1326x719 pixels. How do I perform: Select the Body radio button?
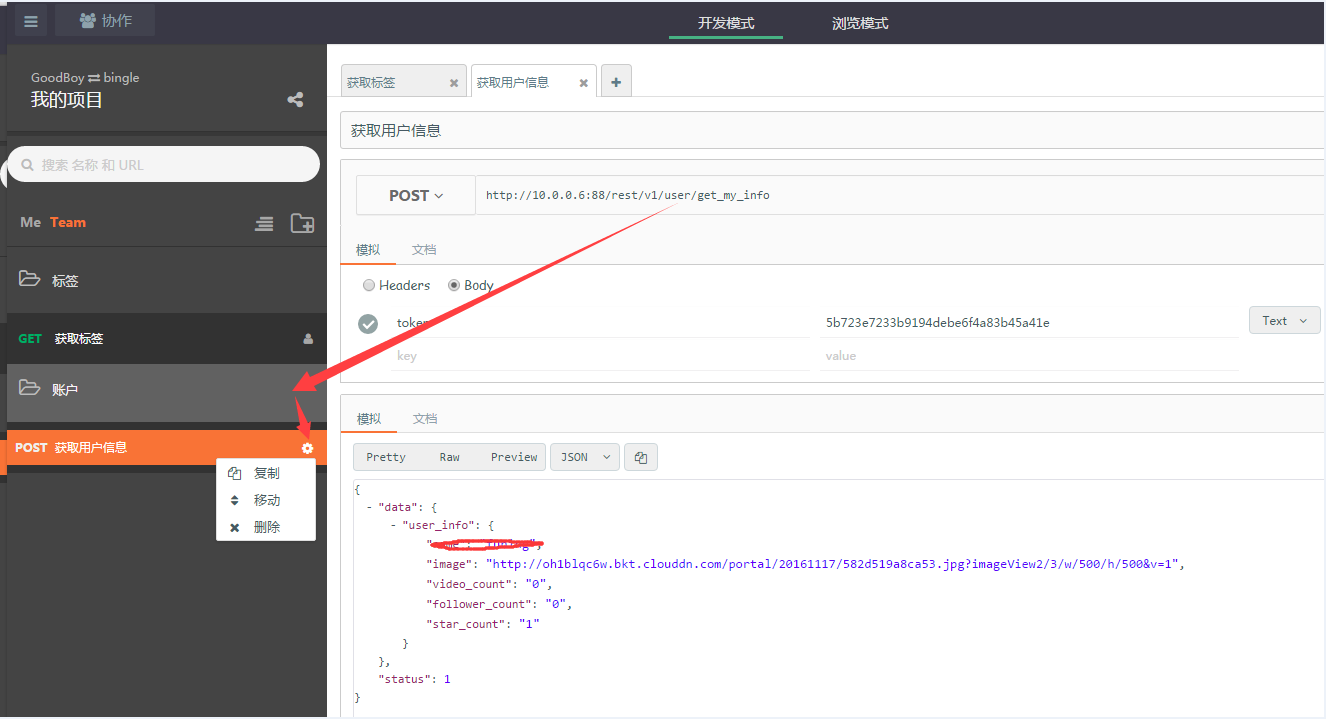point(454,285)
